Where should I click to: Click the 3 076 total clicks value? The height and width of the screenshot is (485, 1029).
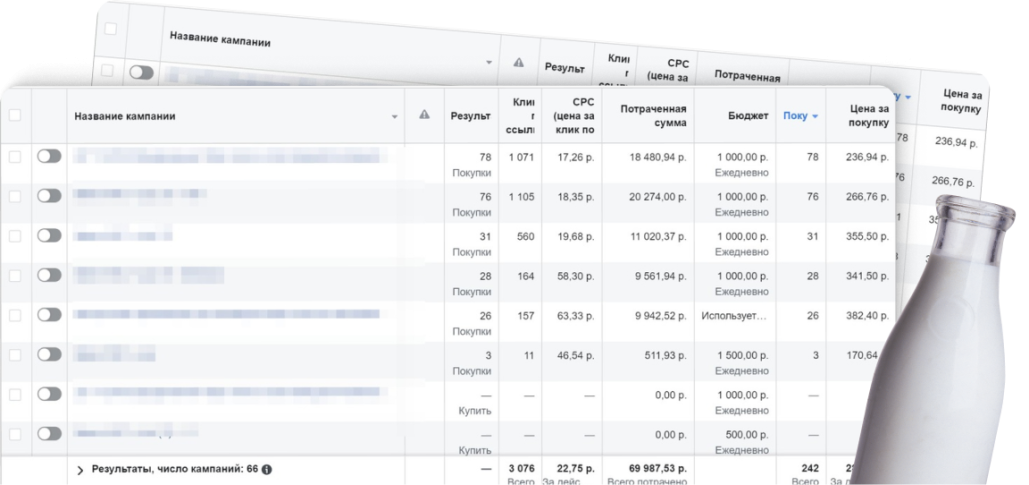pos(522,469)
